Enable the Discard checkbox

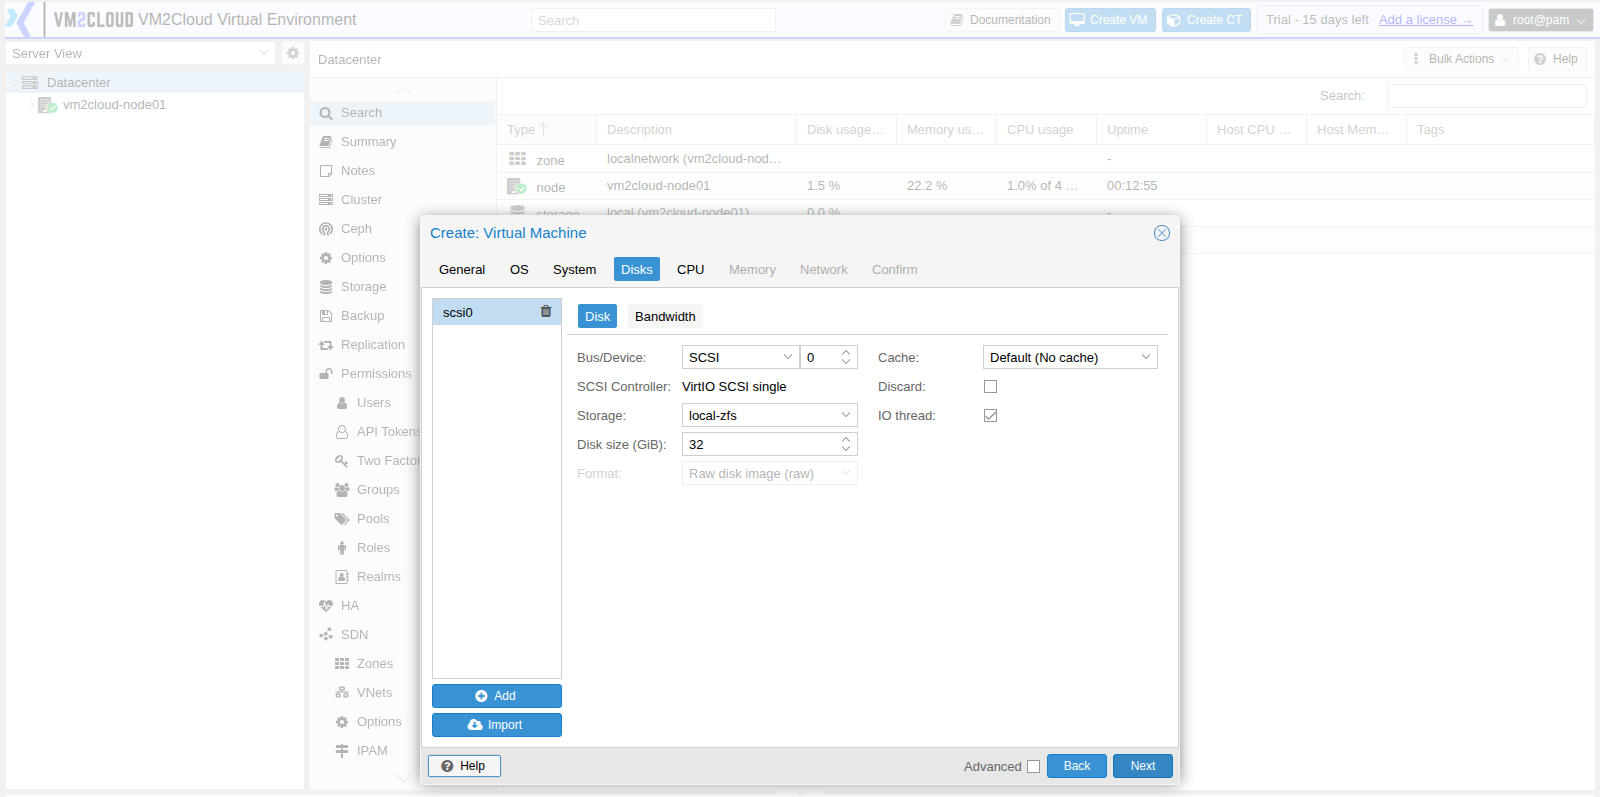(x=990, y=387)
